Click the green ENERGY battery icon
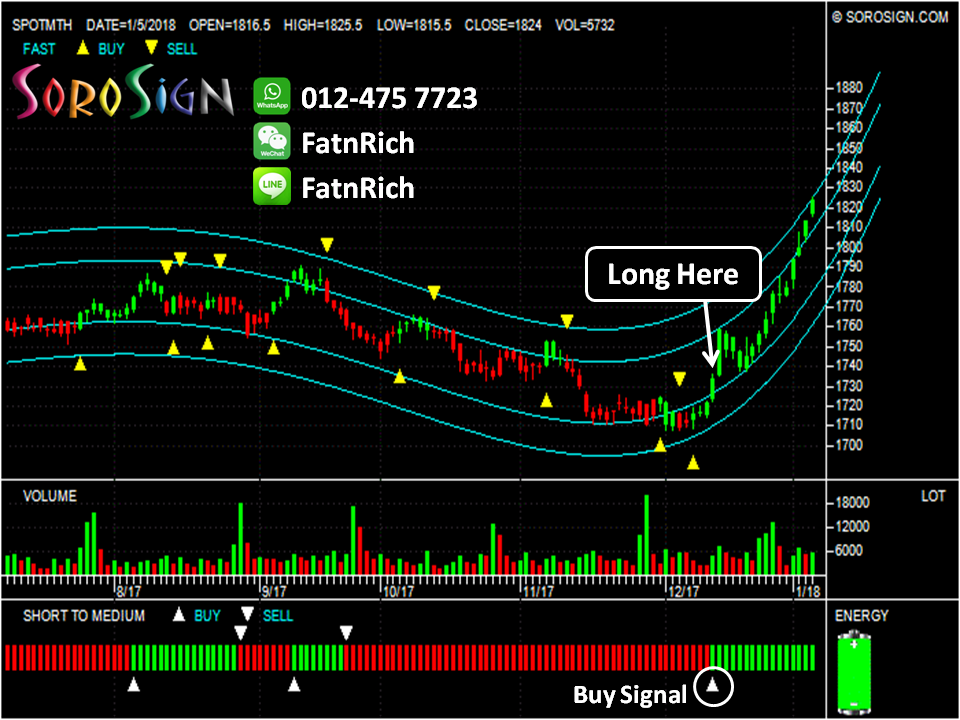Image resolution: width=960 pixels, height=720 pixels. [854, 674]
